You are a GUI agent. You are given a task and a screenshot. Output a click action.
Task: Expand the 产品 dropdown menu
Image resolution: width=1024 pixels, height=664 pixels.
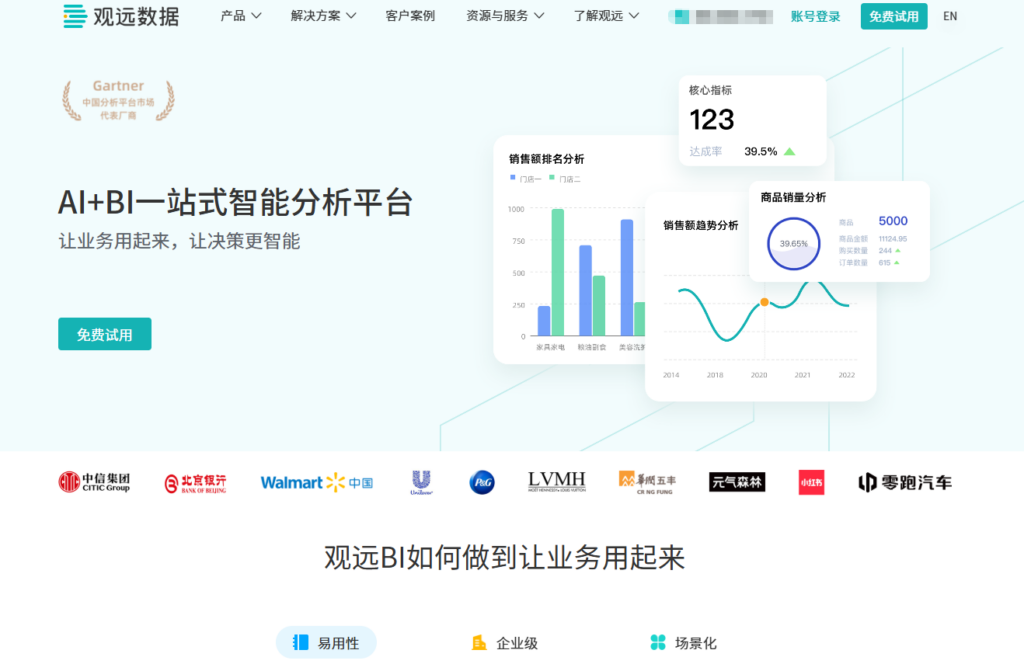[241, 16]
